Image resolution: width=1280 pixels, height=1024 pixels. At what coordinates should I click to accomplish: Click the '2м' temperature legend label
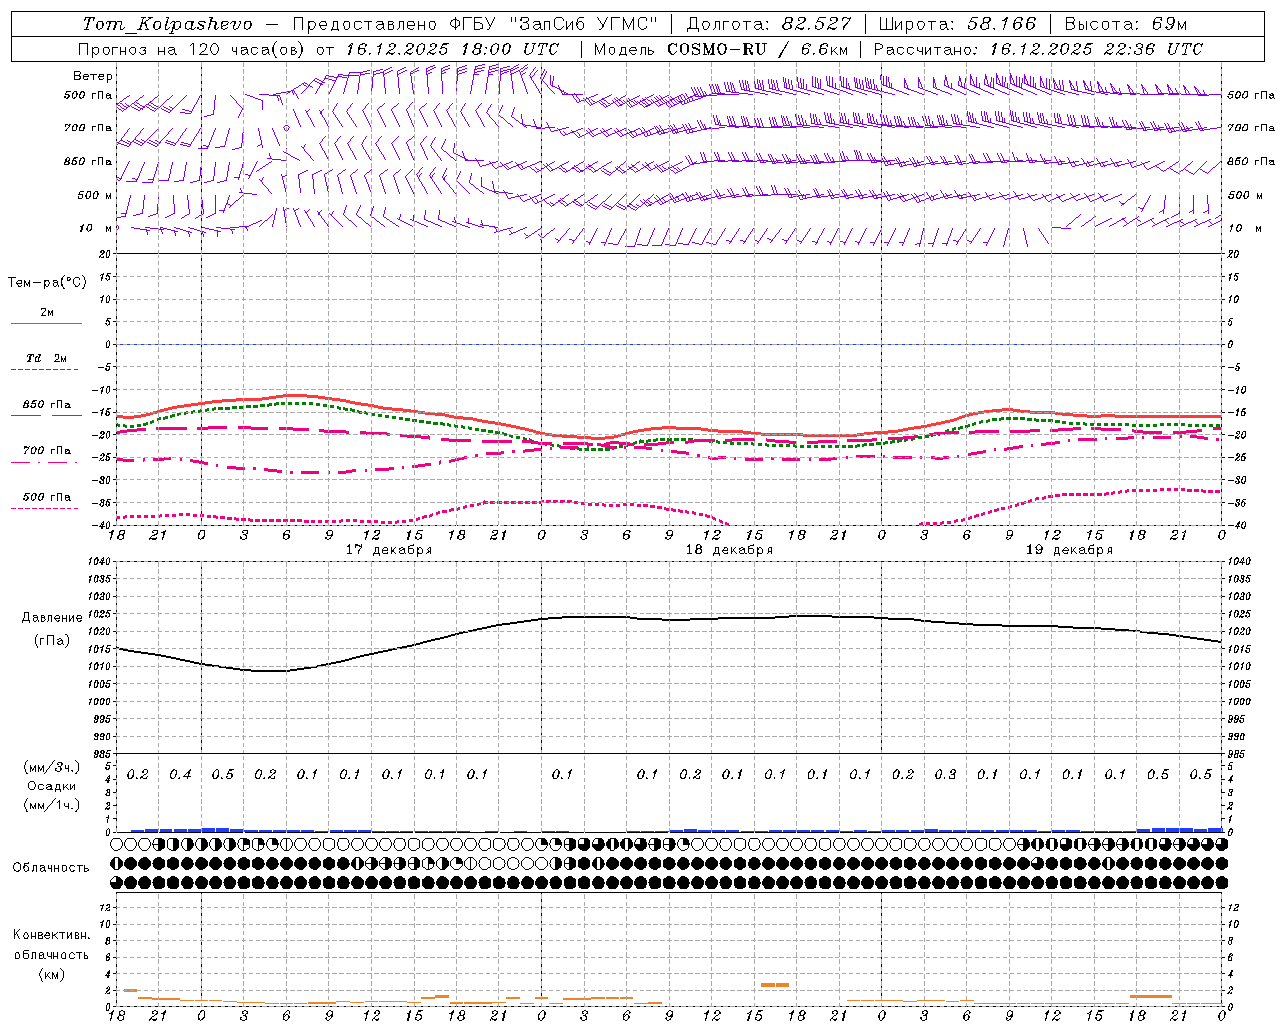47,312
